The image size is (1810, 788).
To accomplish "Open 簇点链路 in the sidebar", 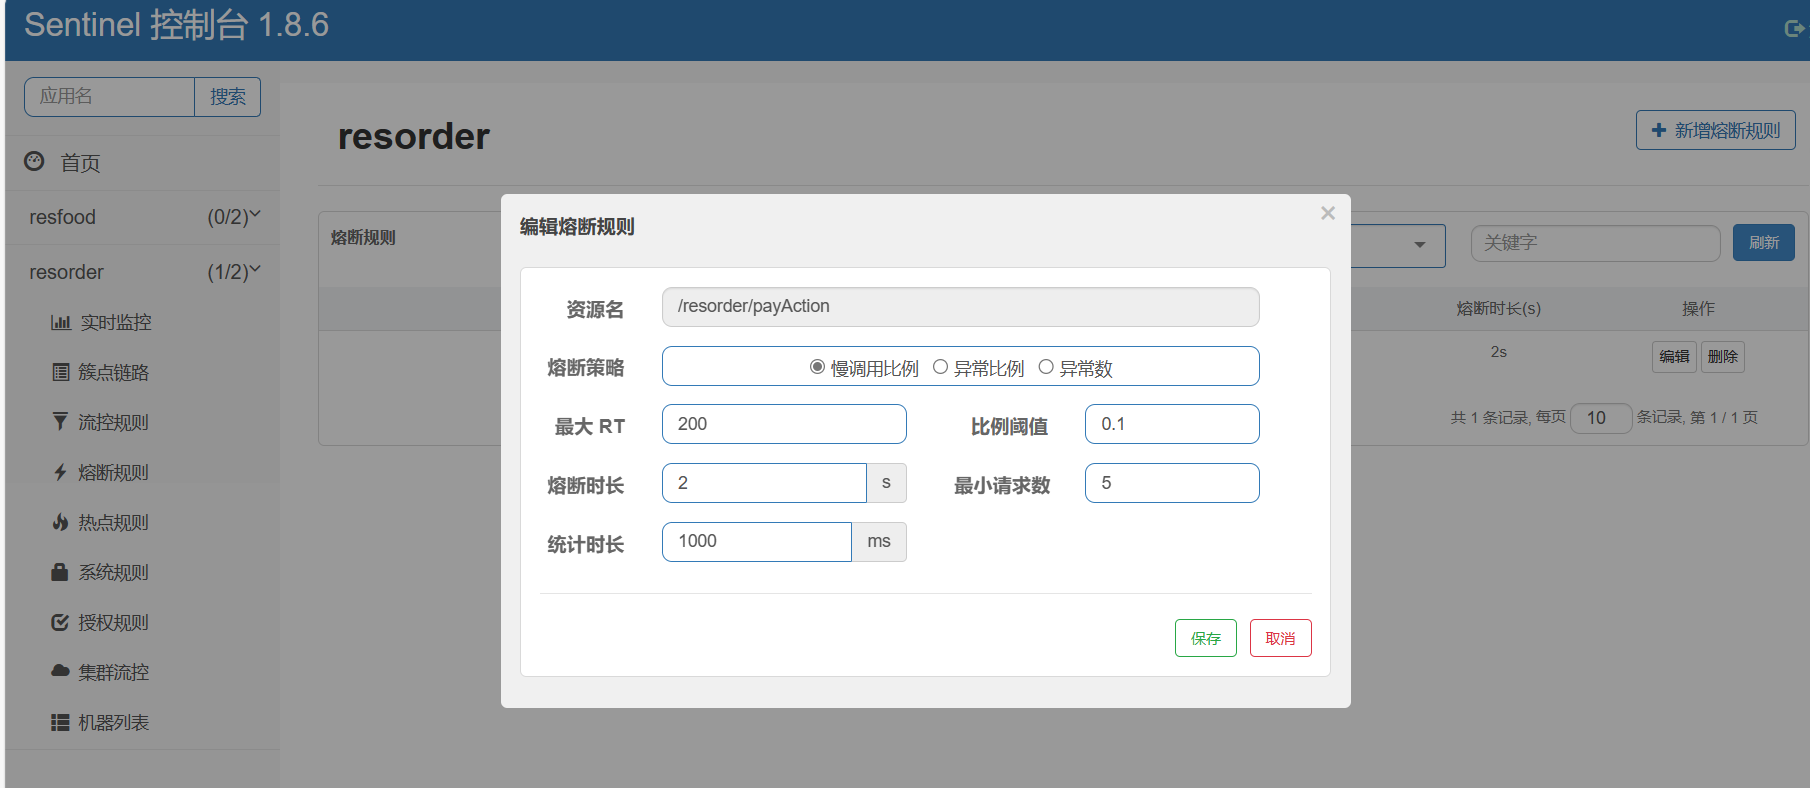I will (113, 372).
